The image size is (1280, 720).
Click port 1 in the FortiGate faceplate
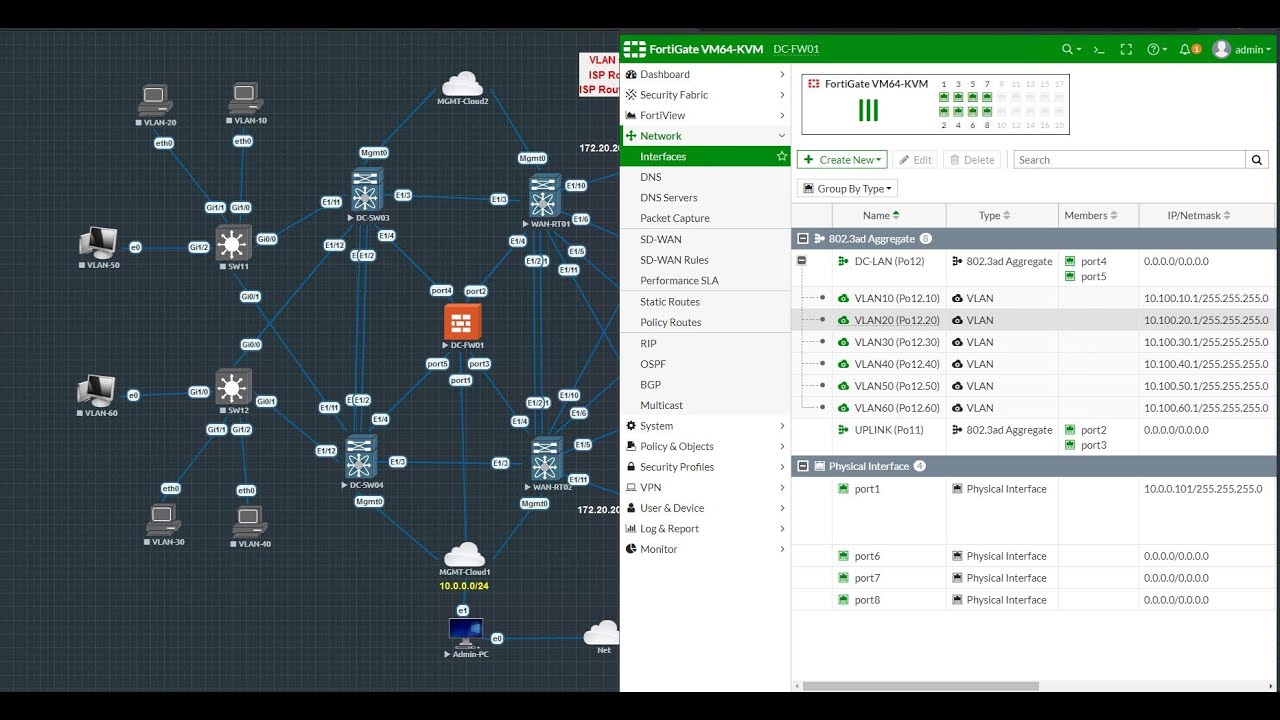[x=943, y=97]
